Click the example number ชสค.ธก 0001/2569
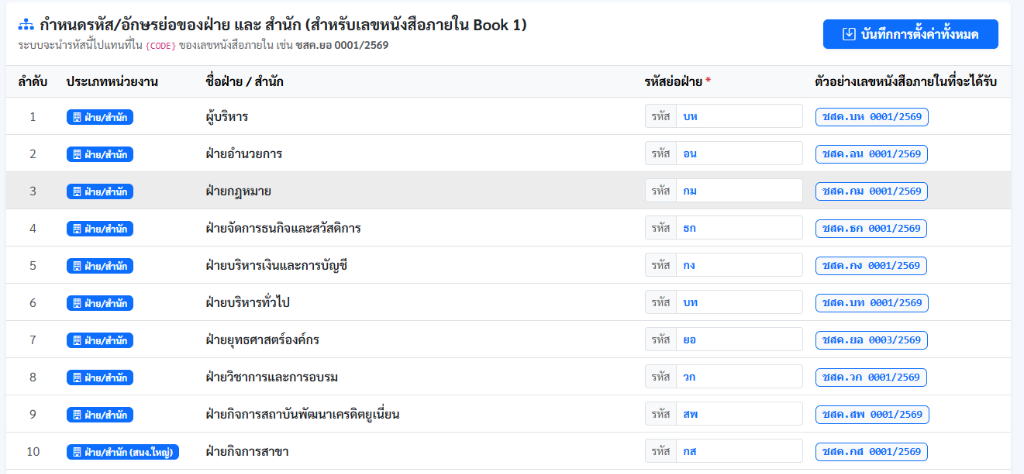 (x=871, y=229)
